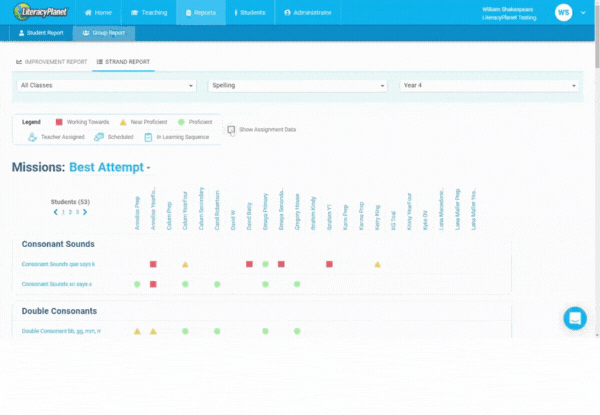The image size is (600, 415).
Task: Switch to the Student Report tab
Action: 43,33
